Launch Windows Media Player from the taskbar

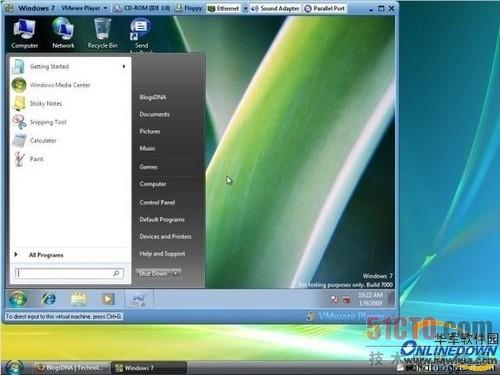click(x=108, y=298)
